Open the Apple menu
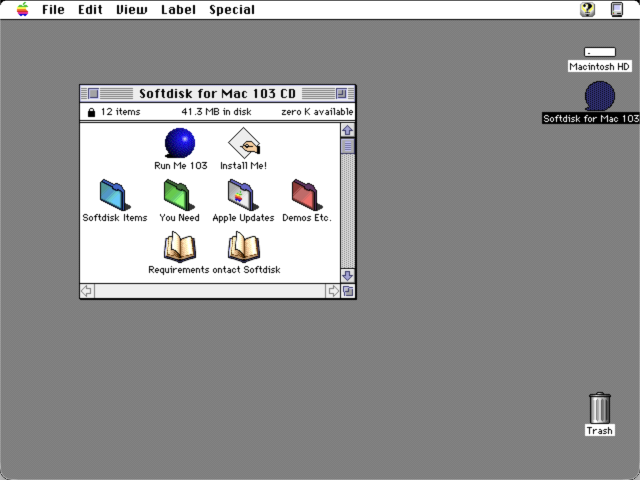Image resolution: width=640 pixels, height=480 pixels. click(22, 9)
